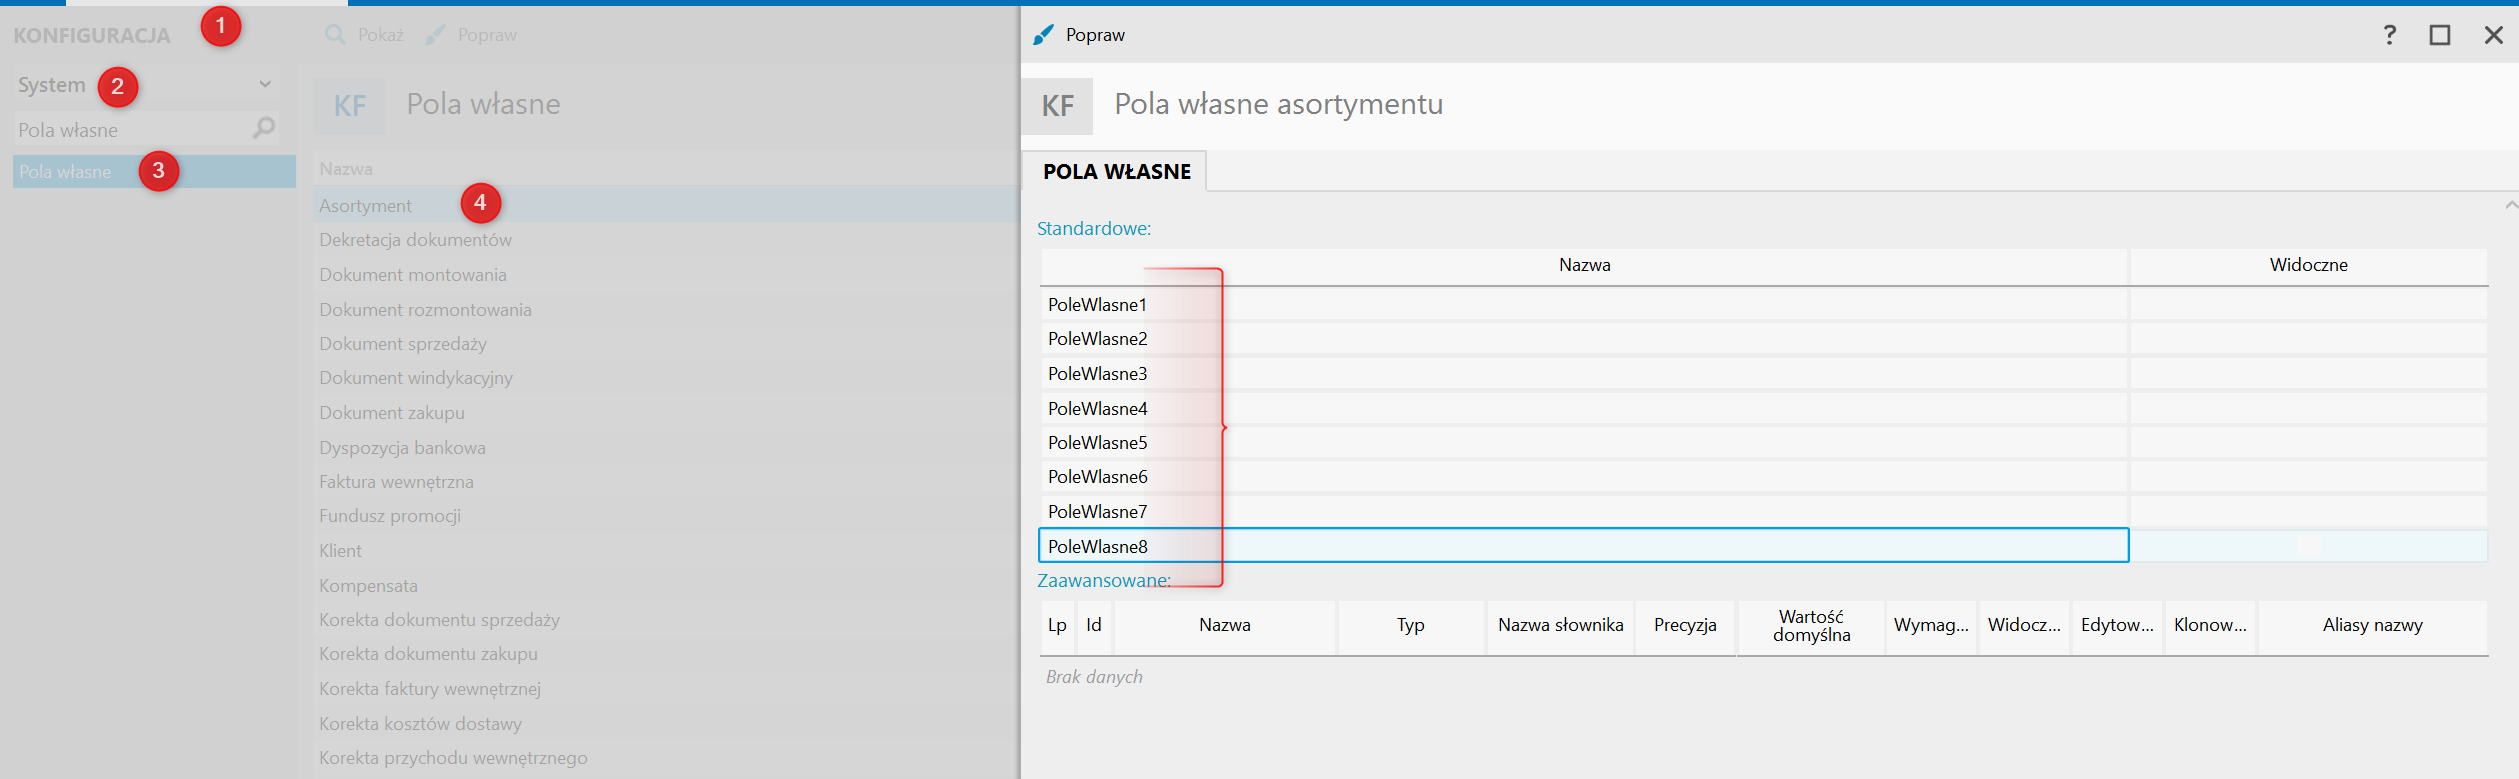
Task: Open help with the question mark icon
Action: [x=2389, y=35]
